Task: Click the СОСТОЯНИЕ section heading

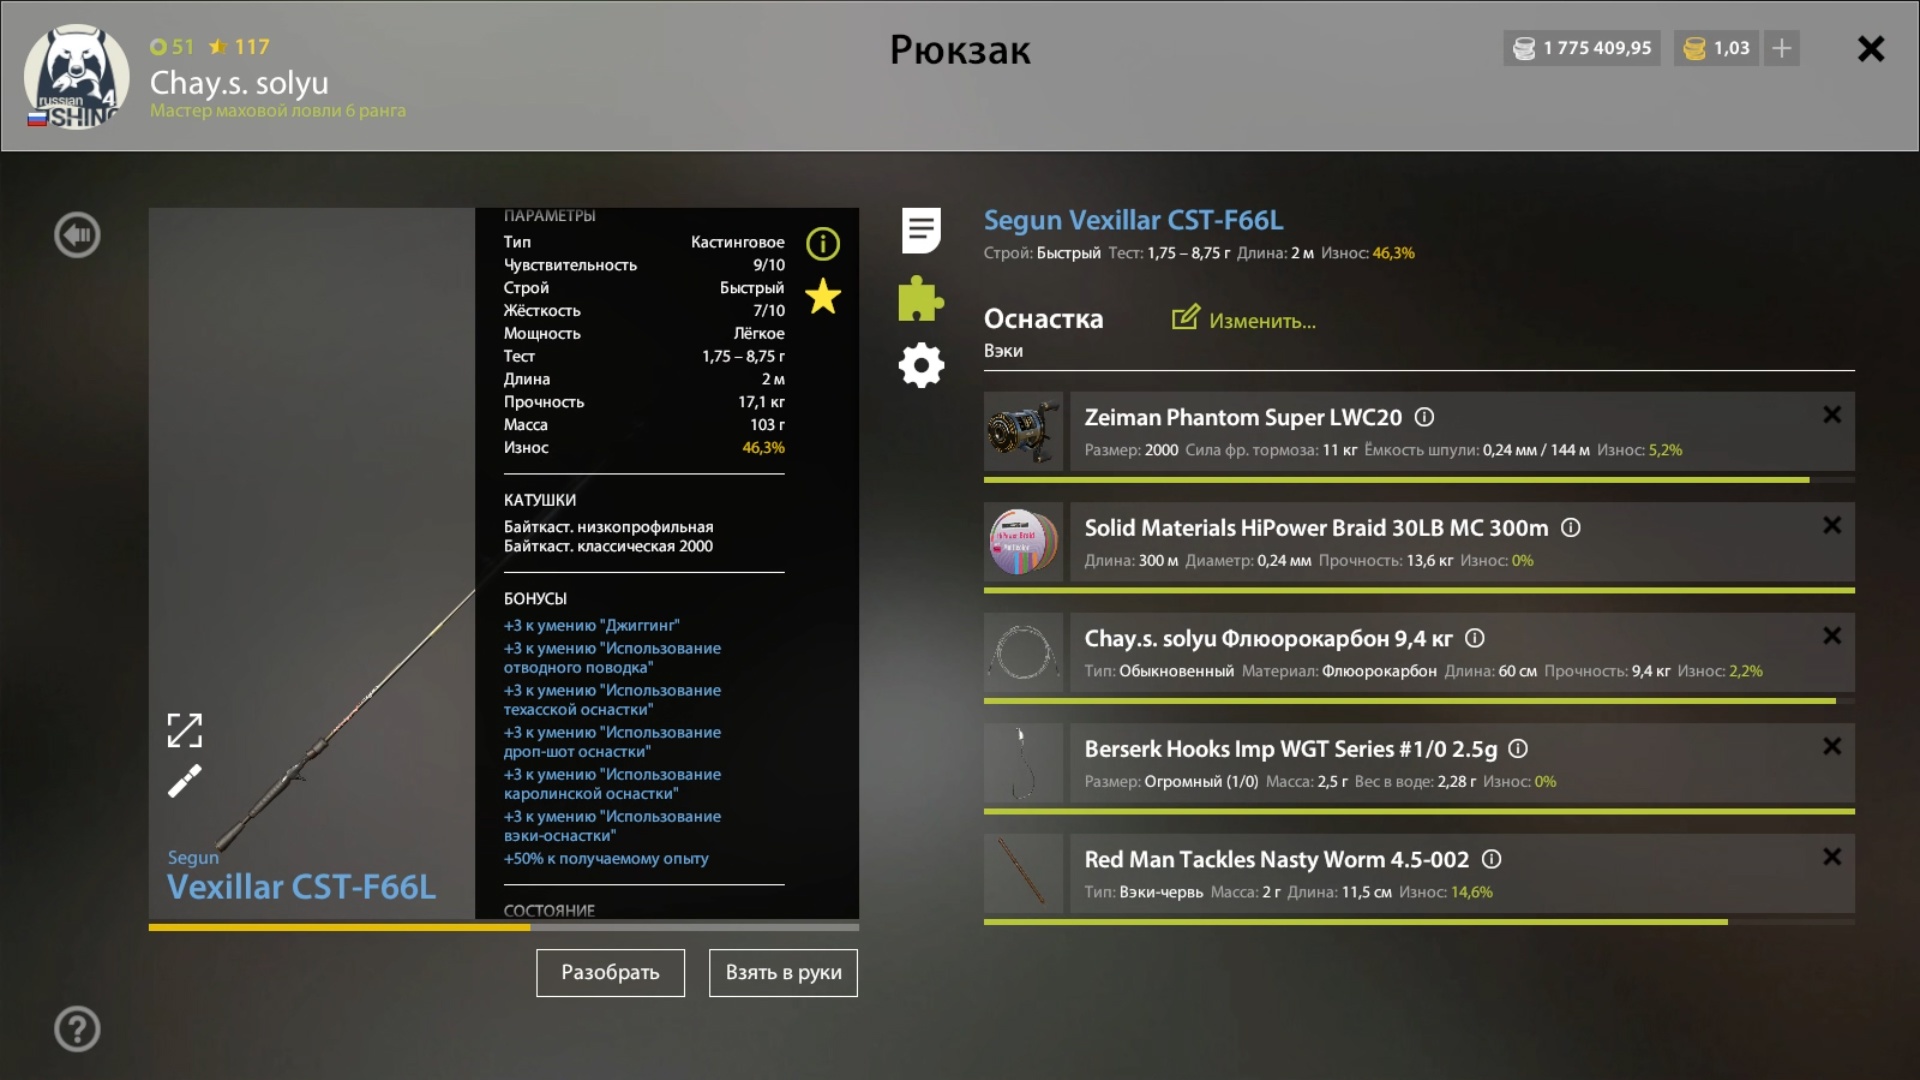Action: (549, 910)
